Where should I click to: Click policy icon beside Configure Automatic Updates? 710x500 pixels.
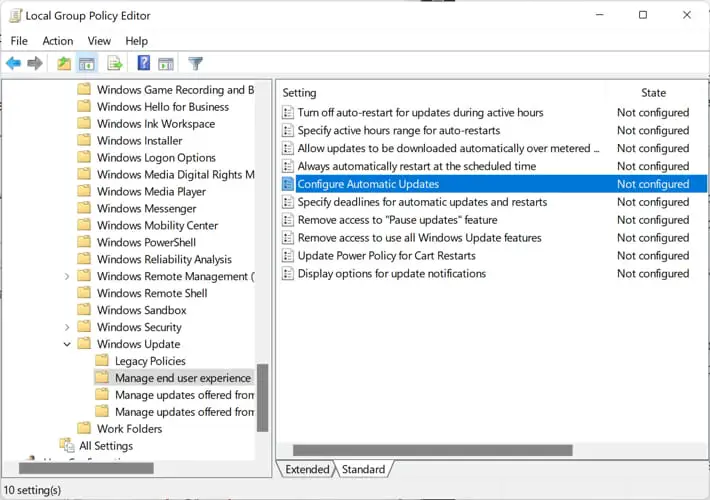(288, 184)
